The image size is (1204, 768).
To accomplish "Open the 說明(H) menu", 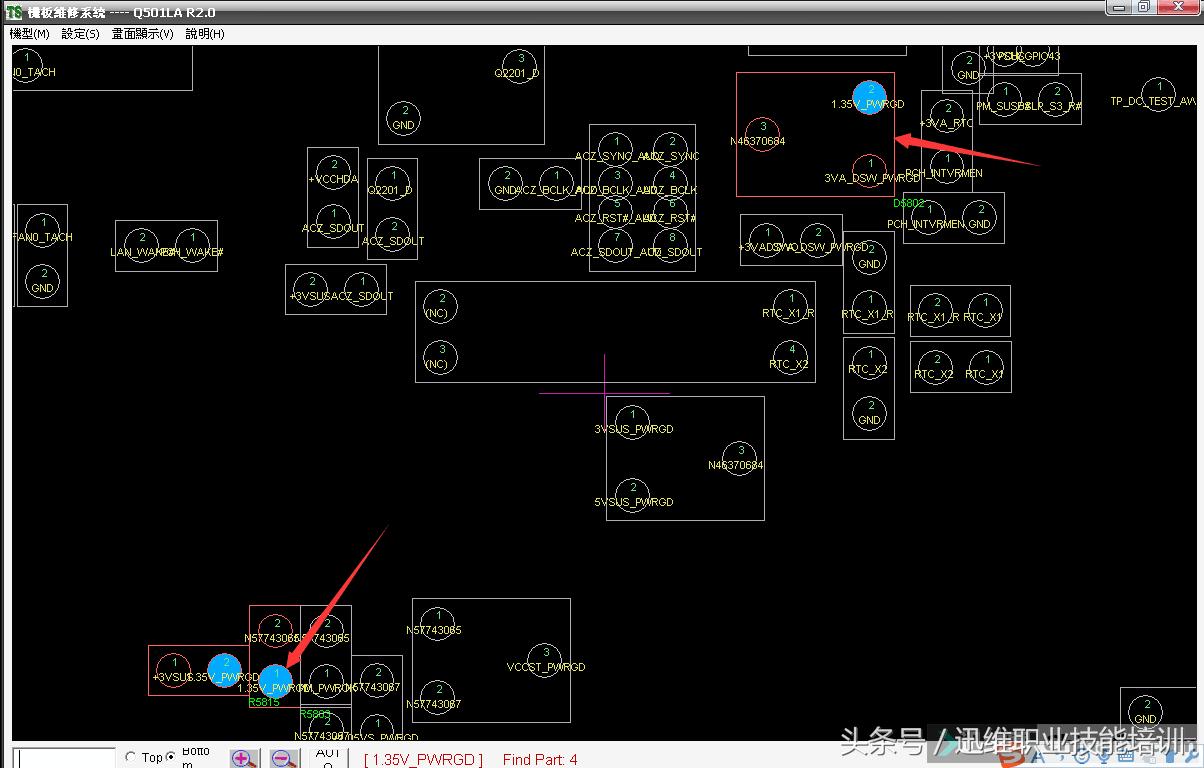I will (205, 33).
